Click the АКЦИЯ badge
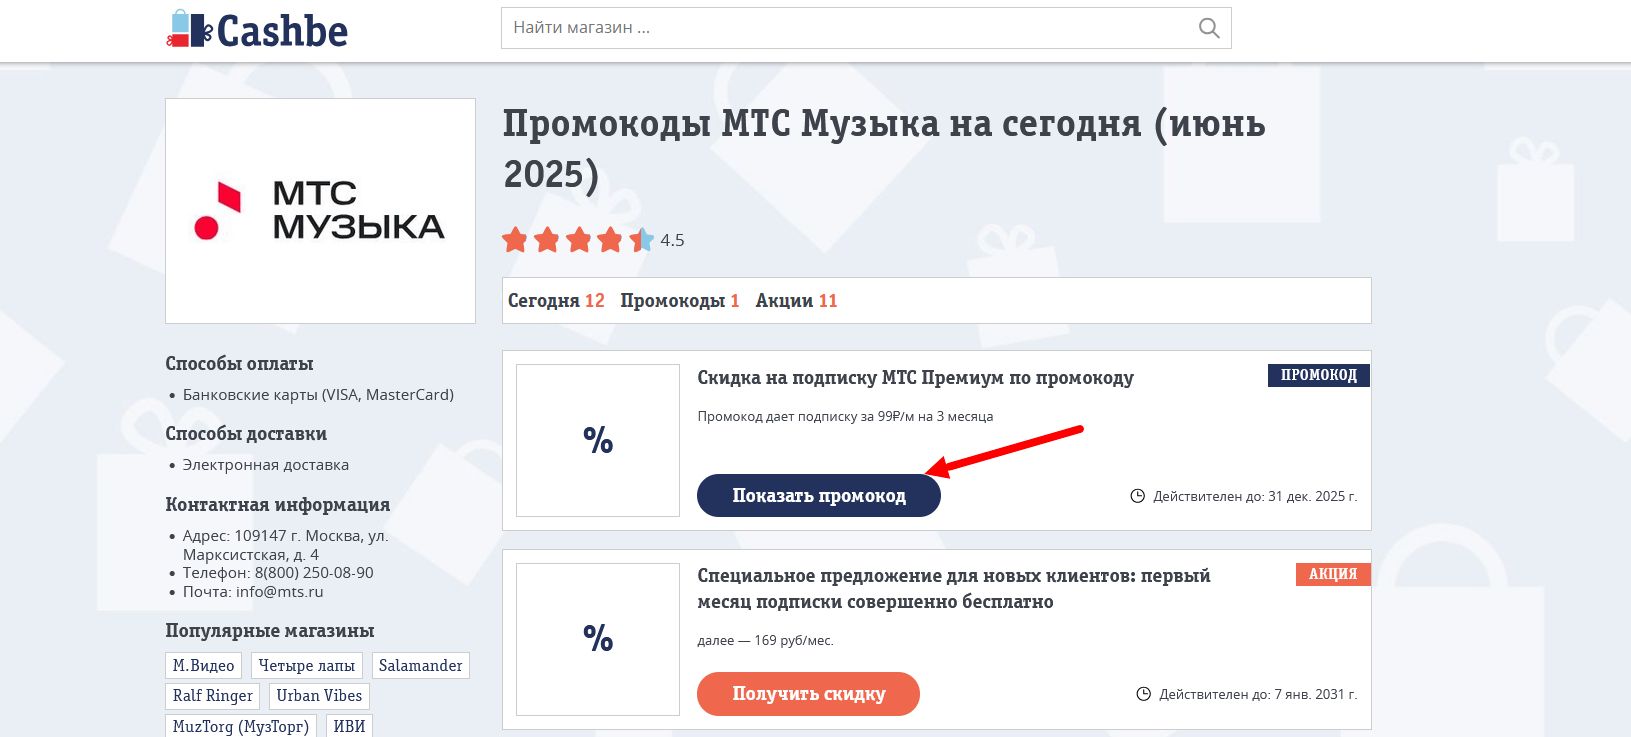Screen dimensions: 1631x737 tap(1333, 574)
